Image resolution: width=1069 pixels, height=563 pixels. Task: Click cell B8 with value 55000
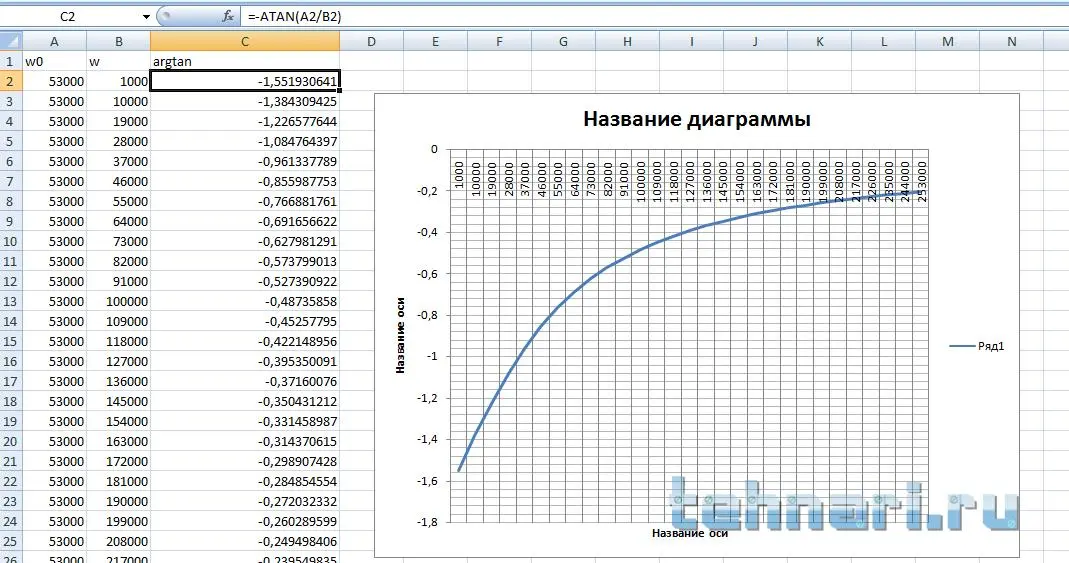pyautogui.click(x=119, y=202)
